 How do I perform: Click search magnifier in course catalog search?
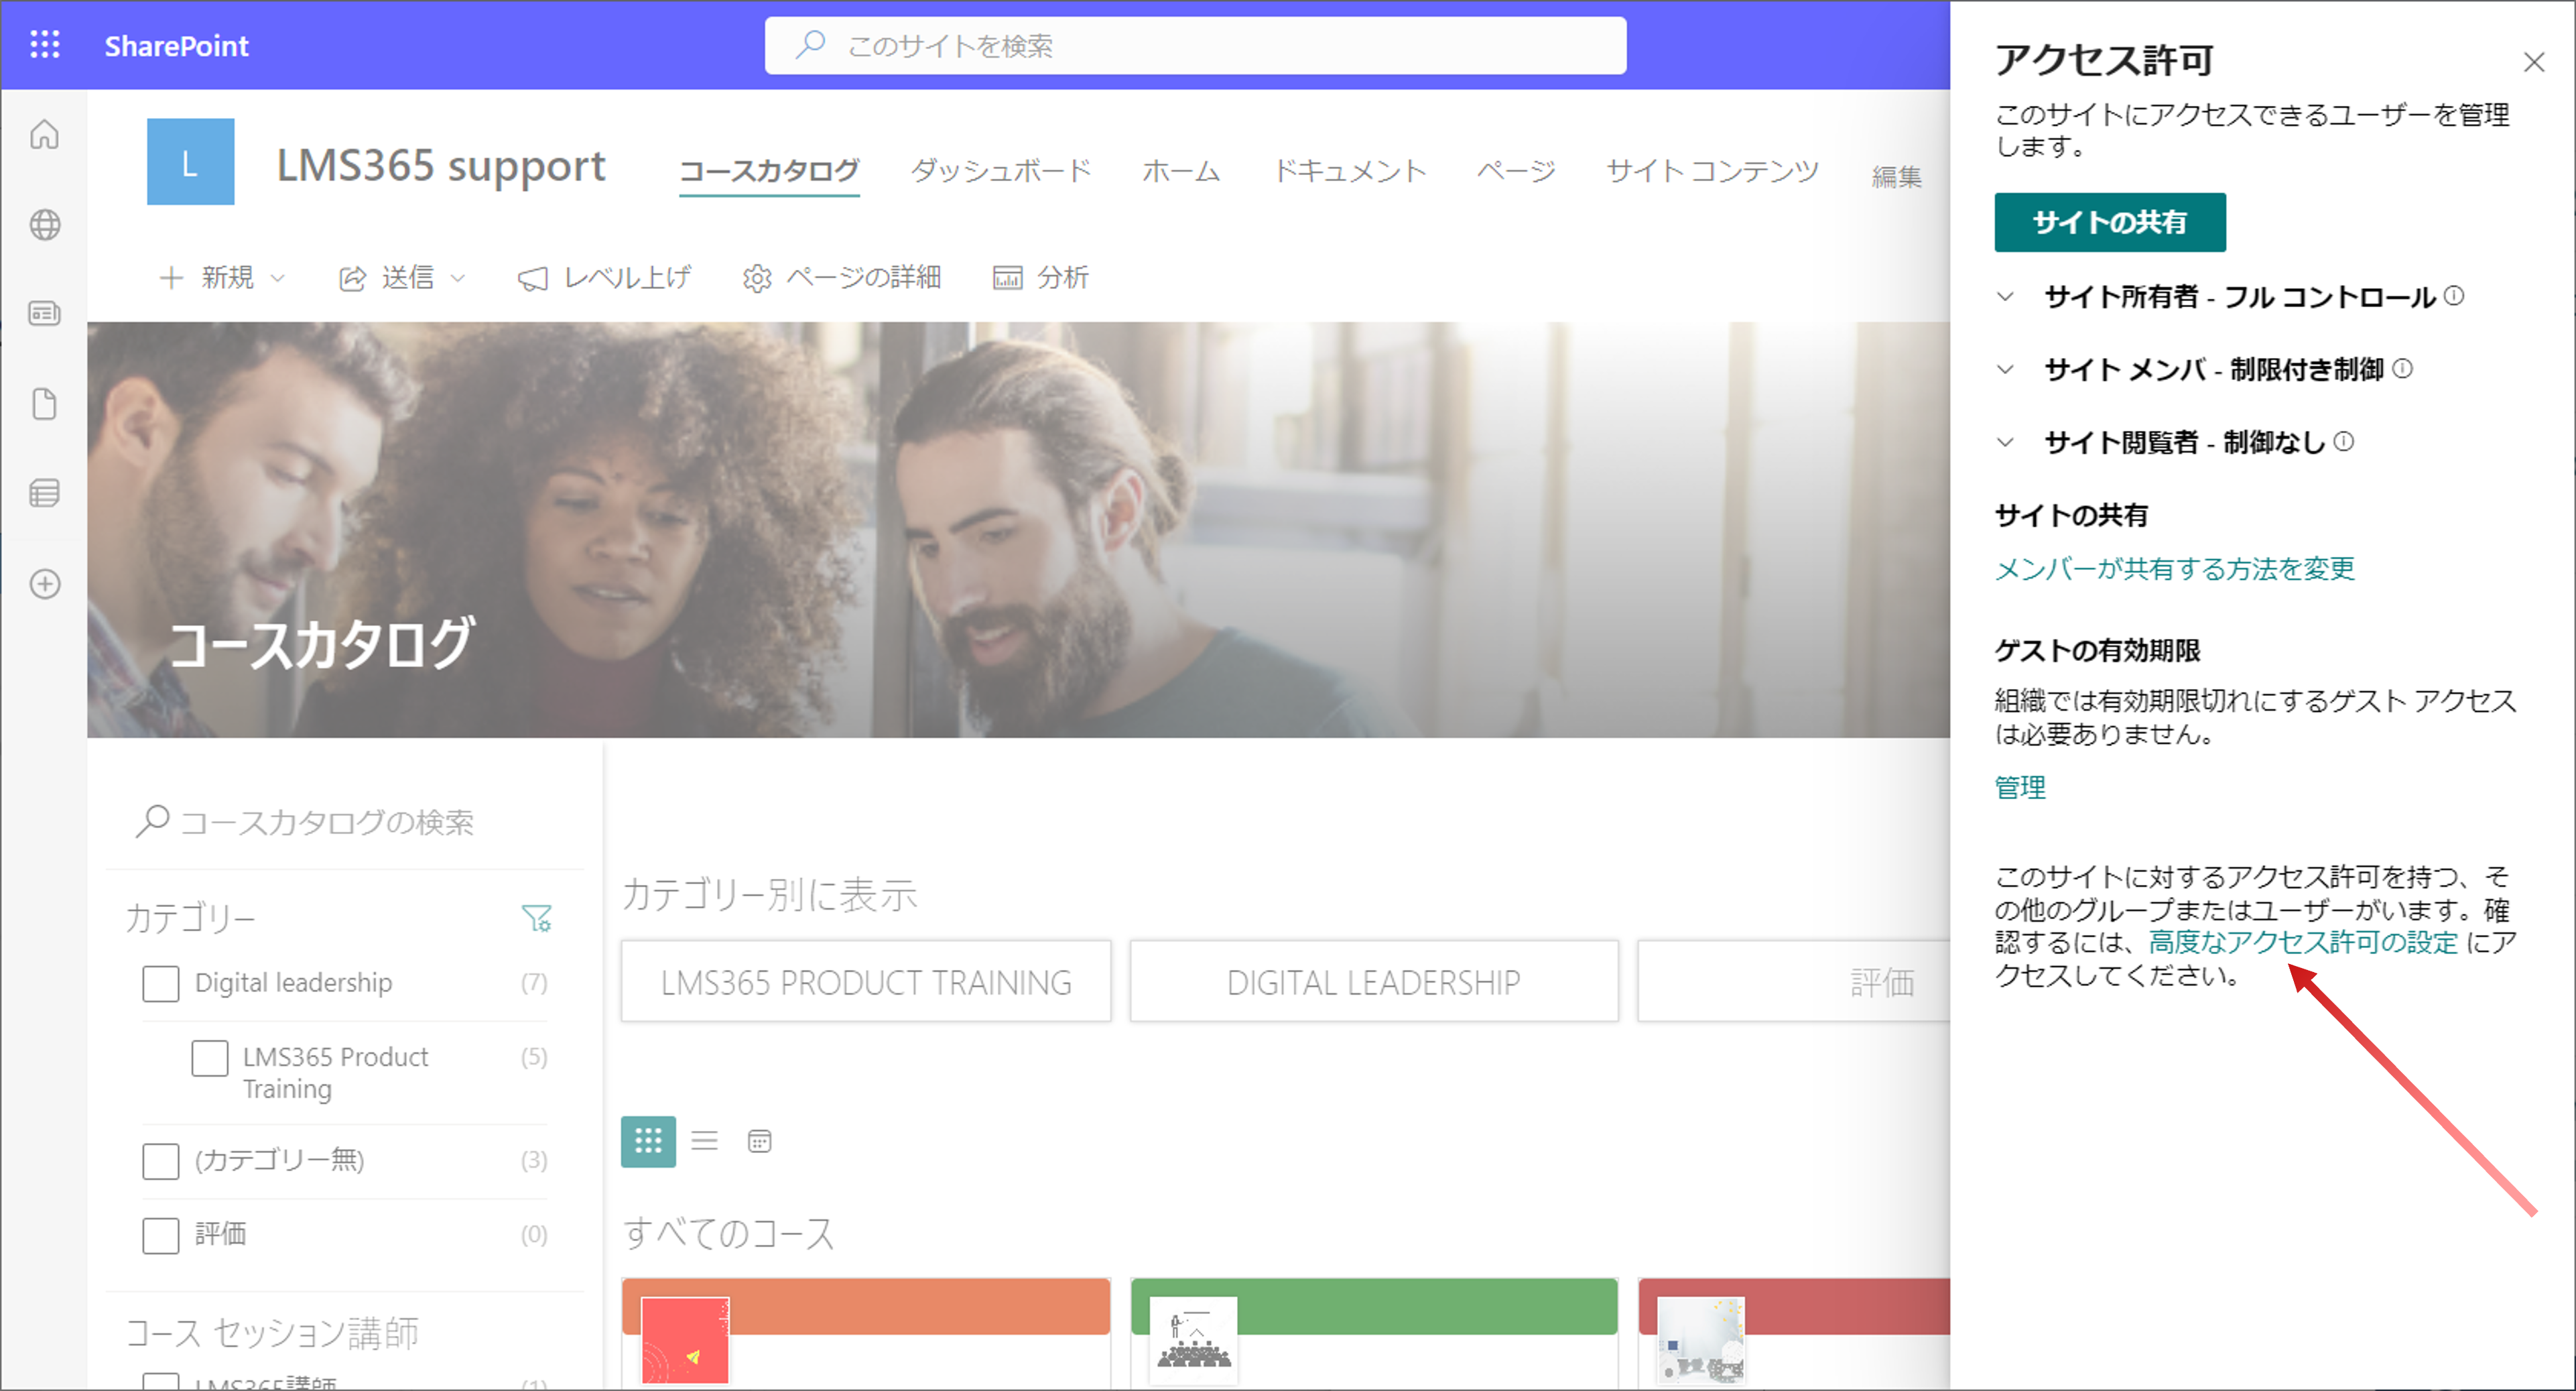point(152,821)
